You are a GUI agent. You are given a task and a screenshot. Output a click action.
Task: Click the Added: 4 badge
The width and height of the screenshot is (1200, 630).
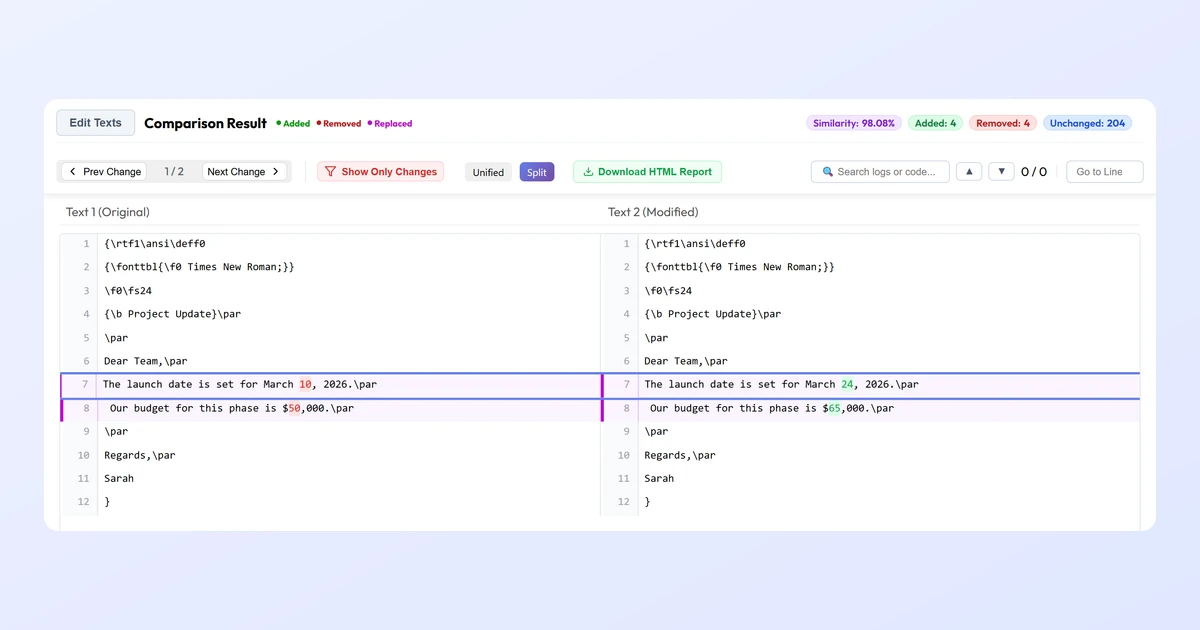click(x=935, y=123)
